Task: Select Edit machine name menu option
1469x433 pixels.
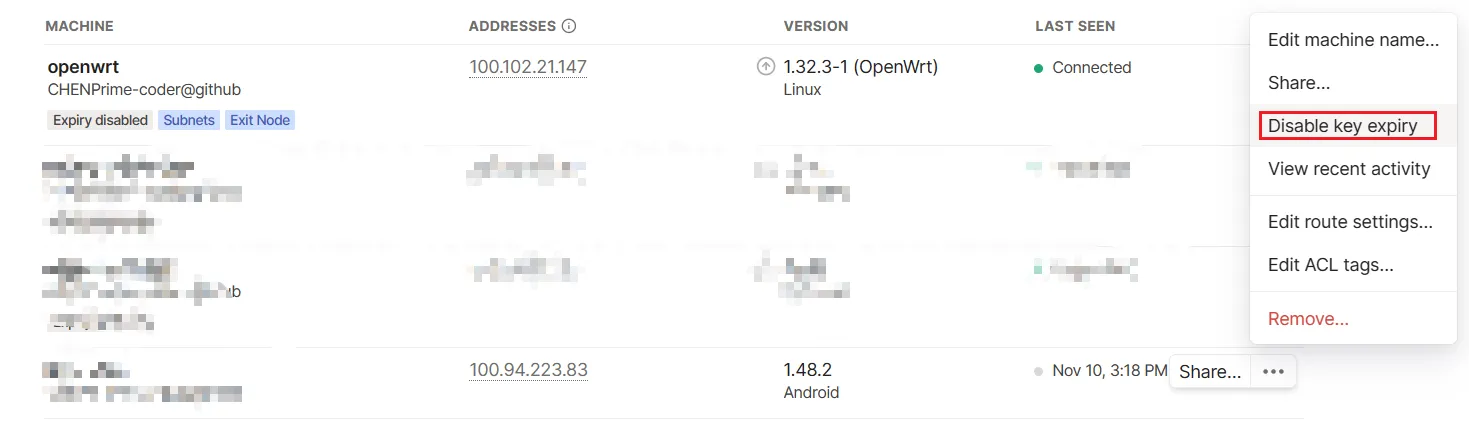Action: [1352, 40]
